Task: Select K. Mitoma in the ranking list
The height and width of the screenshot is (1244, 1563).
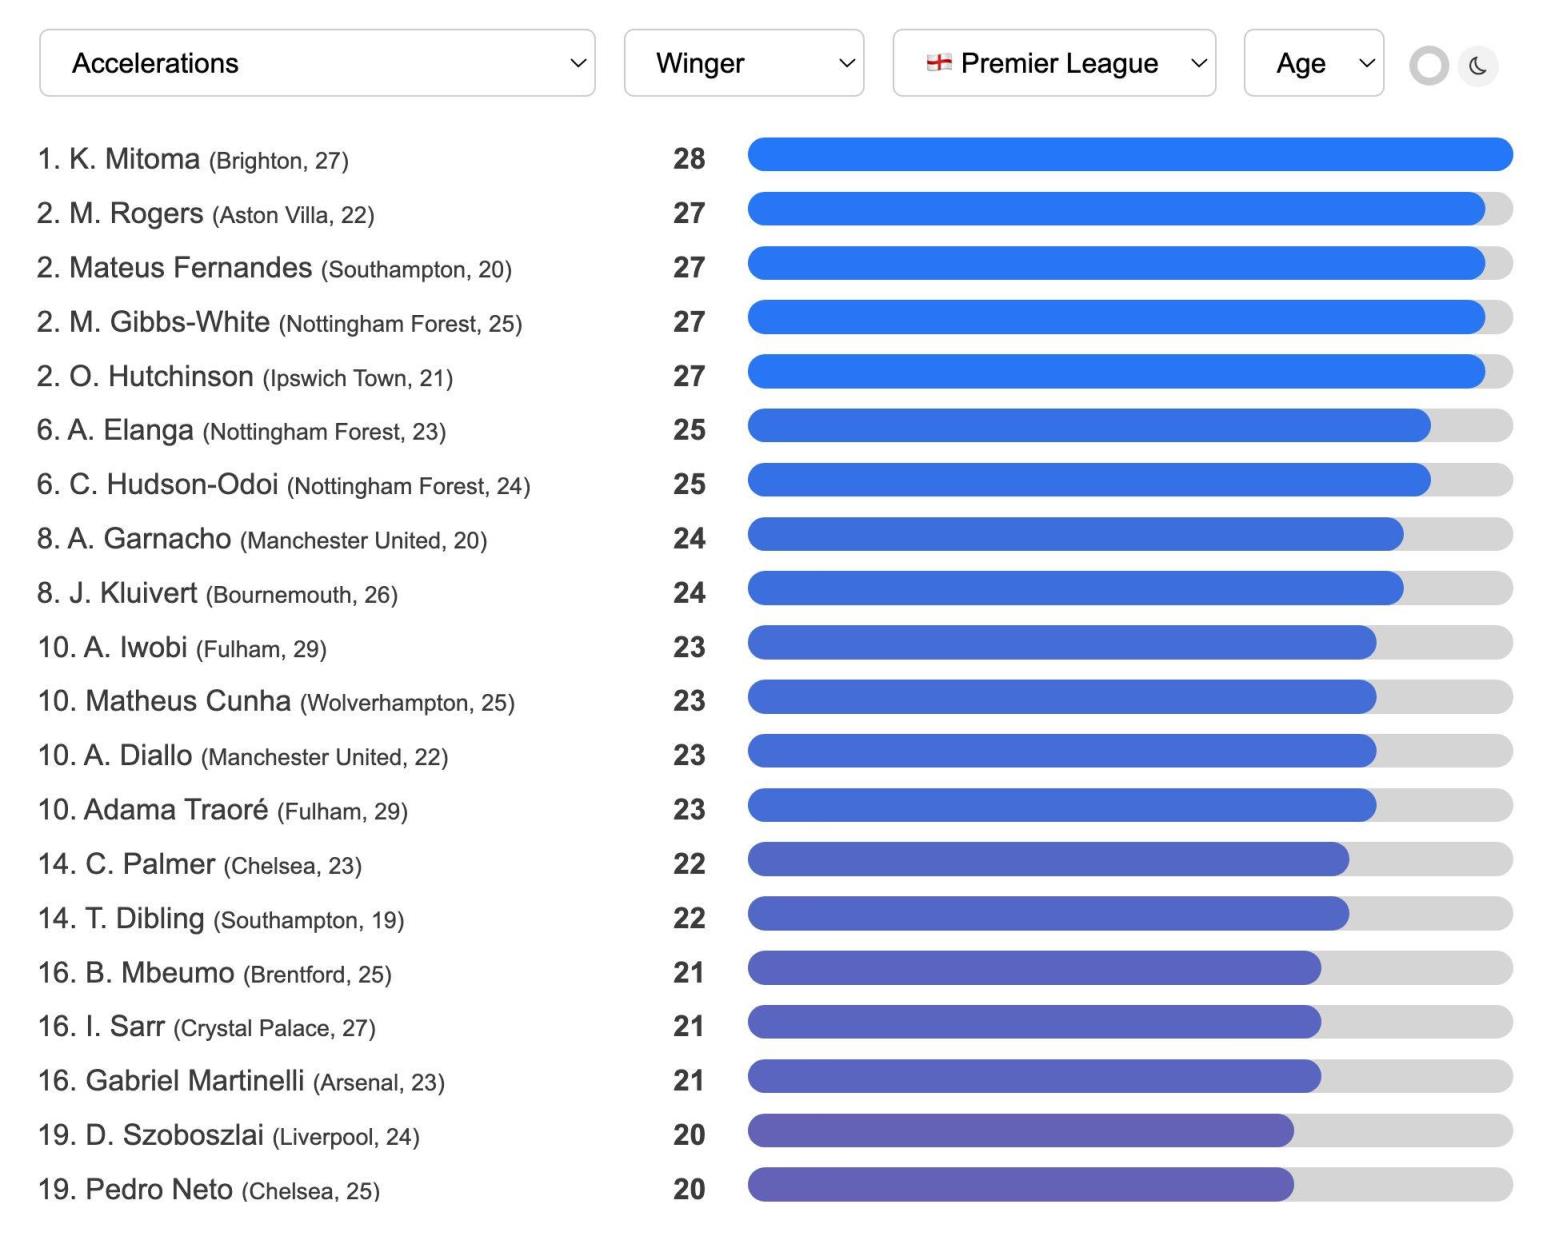Action: click(134, 159)
